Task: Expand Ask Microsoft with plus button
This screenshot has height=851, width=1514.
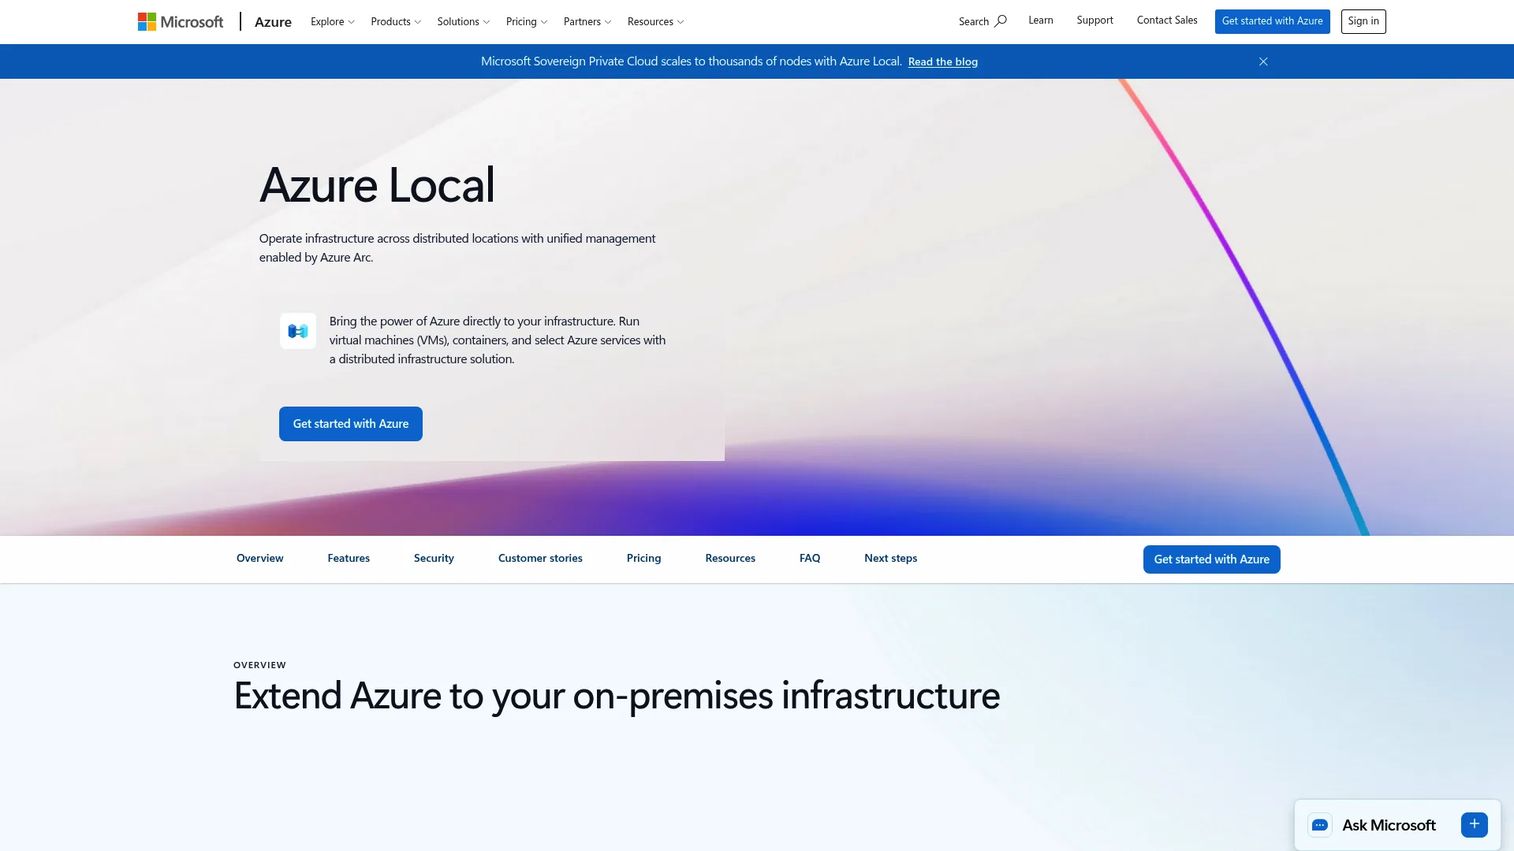Action: (x=1474, y=824)
